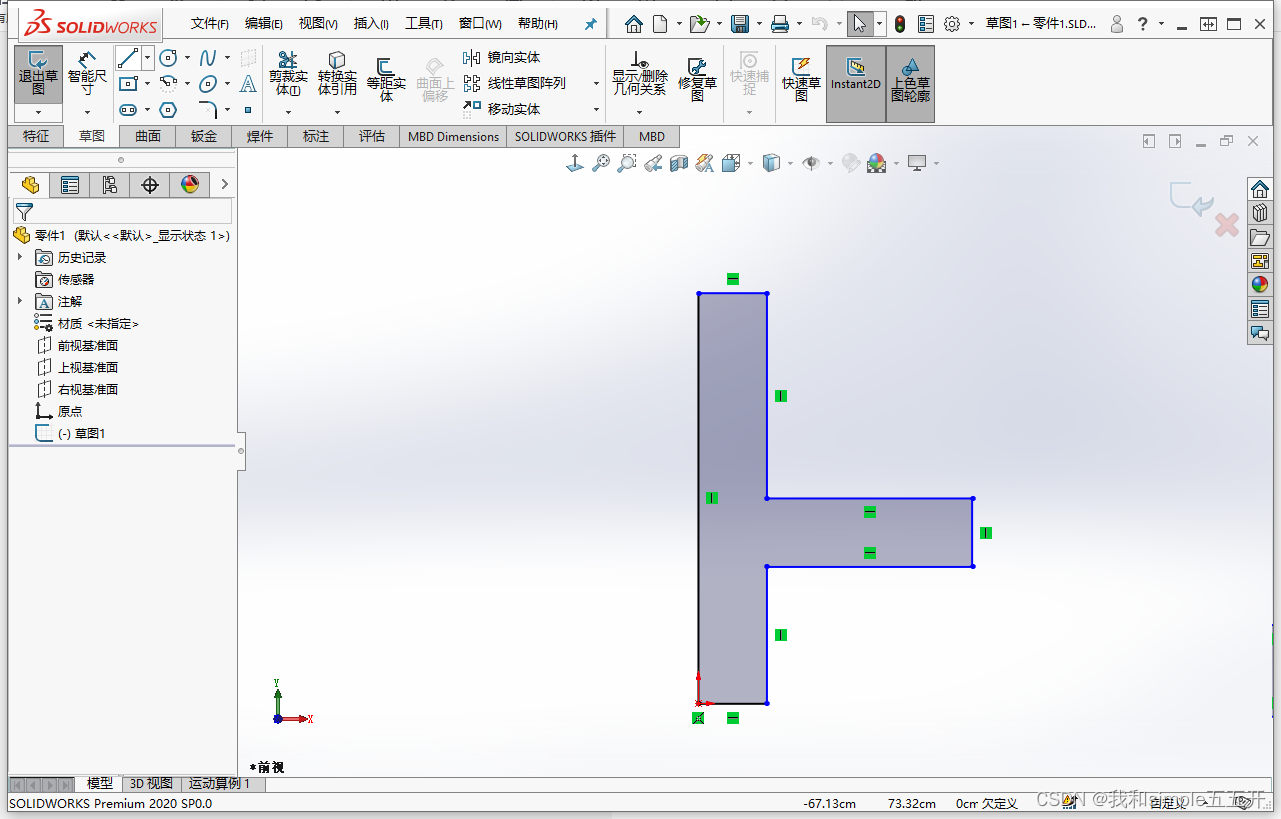1281x819 pixels.
Task: Open Convert Entities dropdown arrow
Action: 337,112
